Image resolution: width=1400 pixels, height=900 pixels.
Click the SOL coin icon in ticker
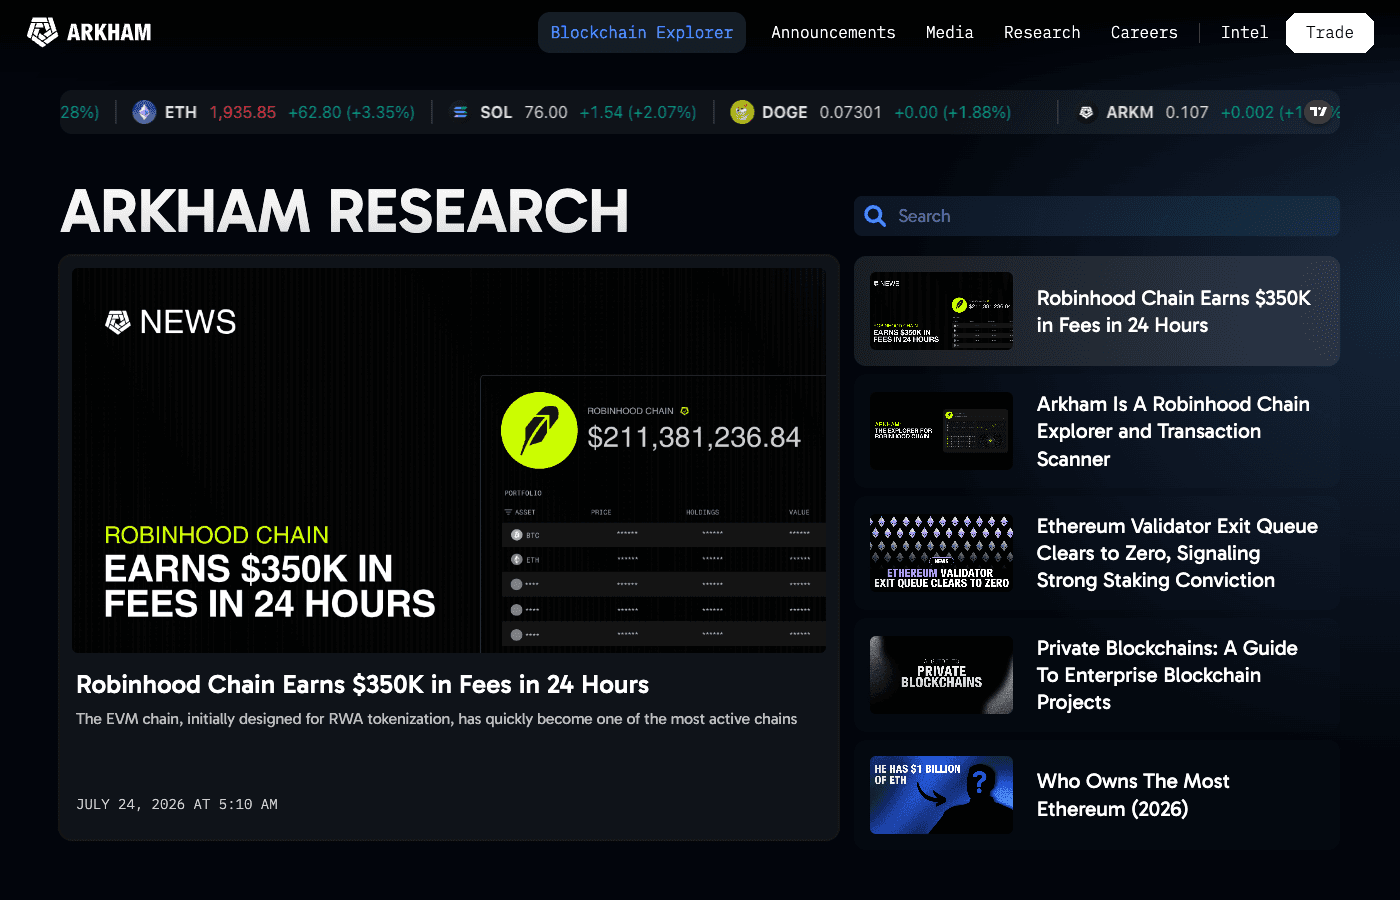pyautogui.click(x=460, y=112)
